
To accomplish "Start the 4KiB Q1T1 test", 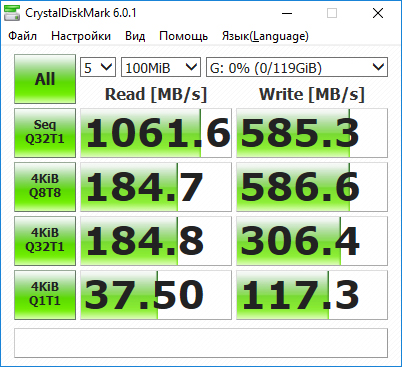I will [45, 295].
